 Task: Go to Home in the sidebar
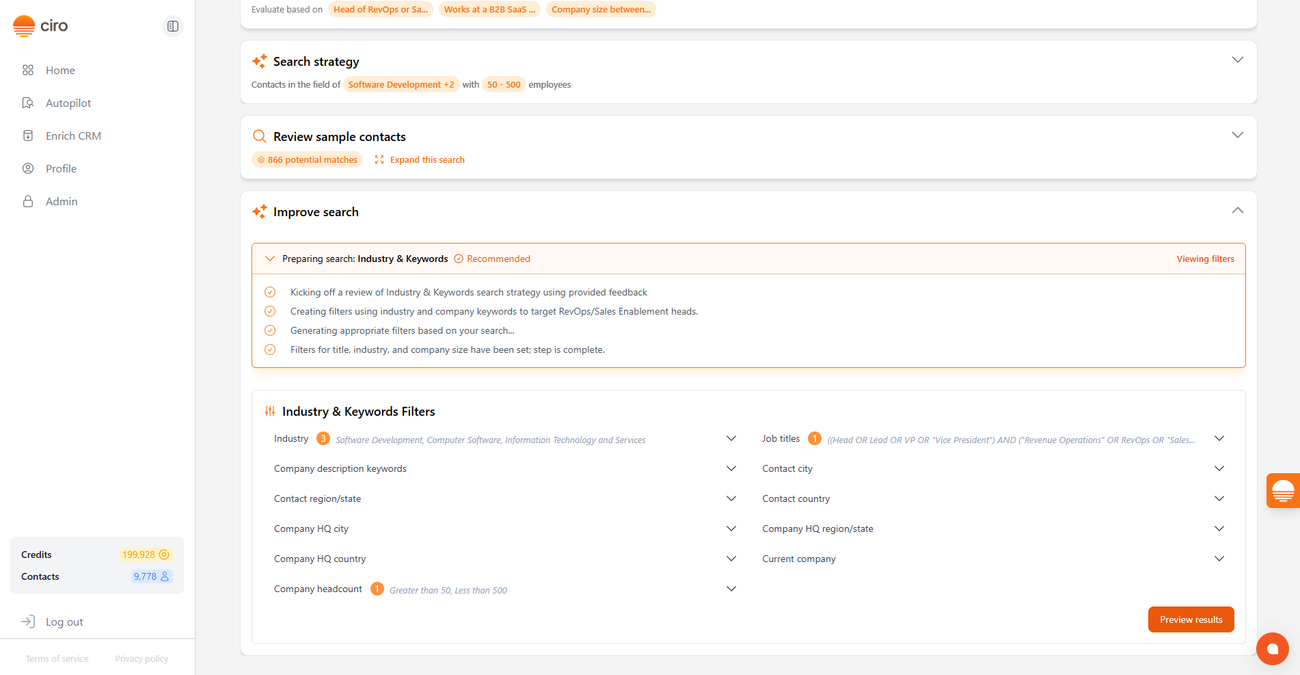(x=60, y=70)
